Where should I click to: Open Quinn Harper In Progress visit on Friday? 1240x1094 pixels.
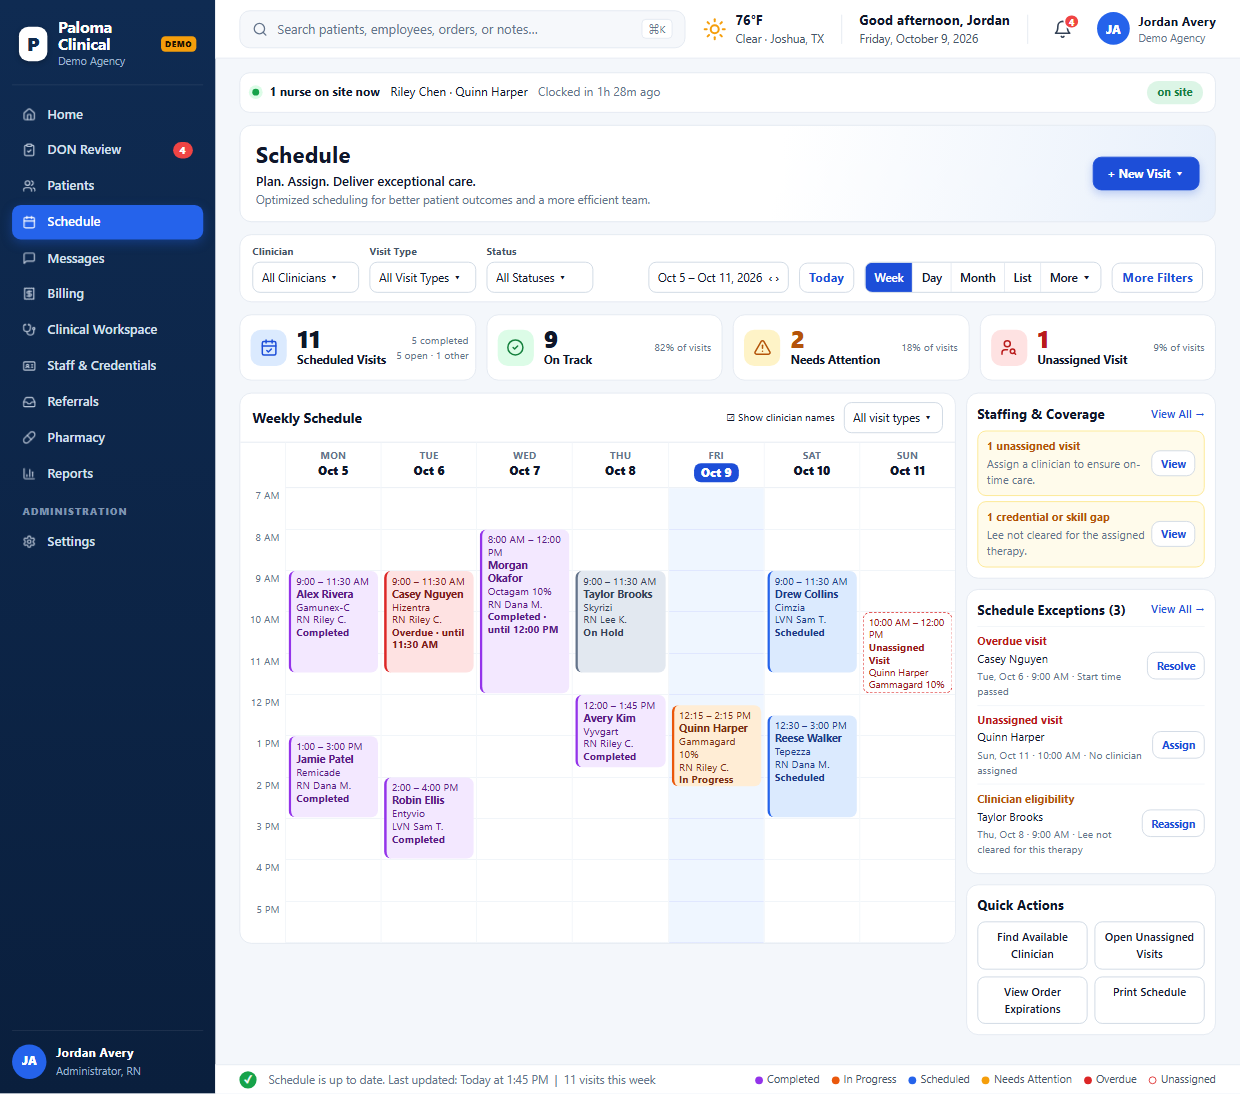click(716, 746)
